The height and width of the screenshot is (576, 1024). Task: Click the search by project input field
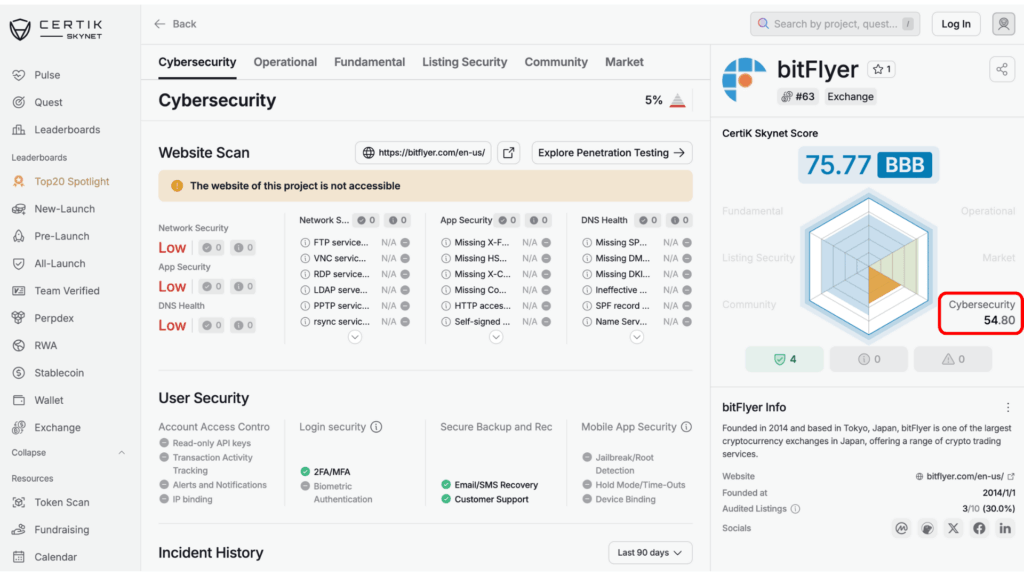pos(835,24)
